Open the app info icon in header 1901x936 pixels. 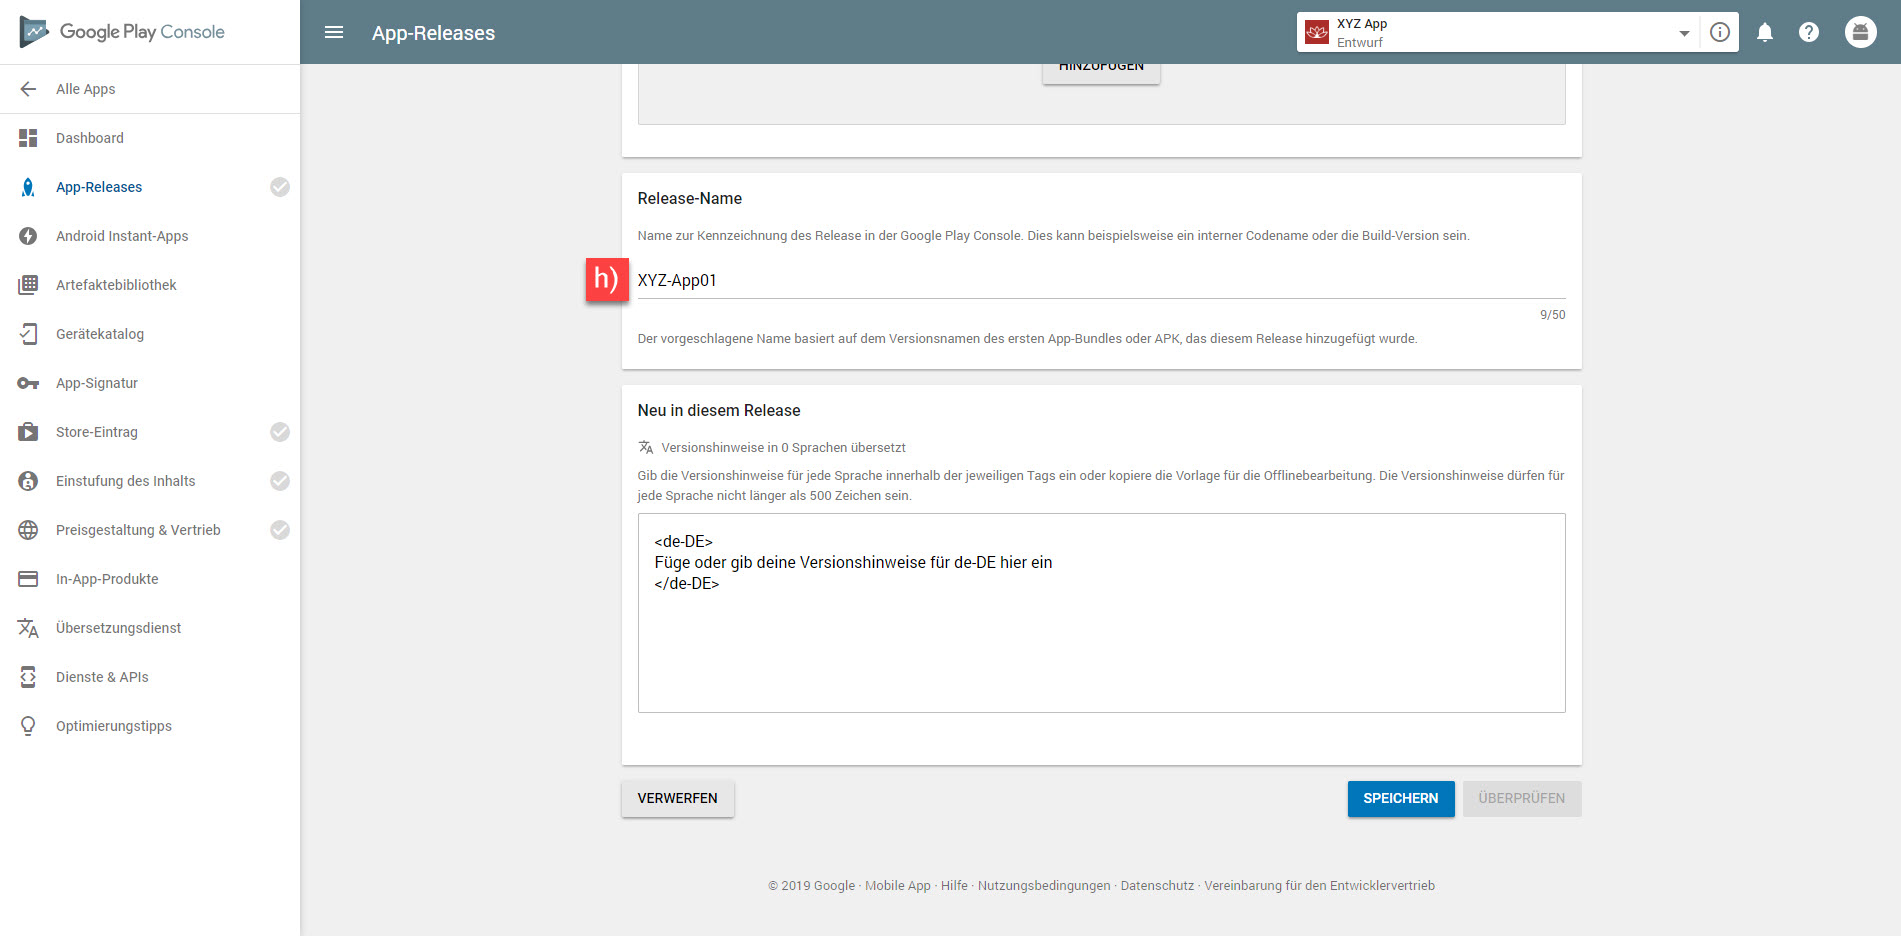tap(1720, 32)
